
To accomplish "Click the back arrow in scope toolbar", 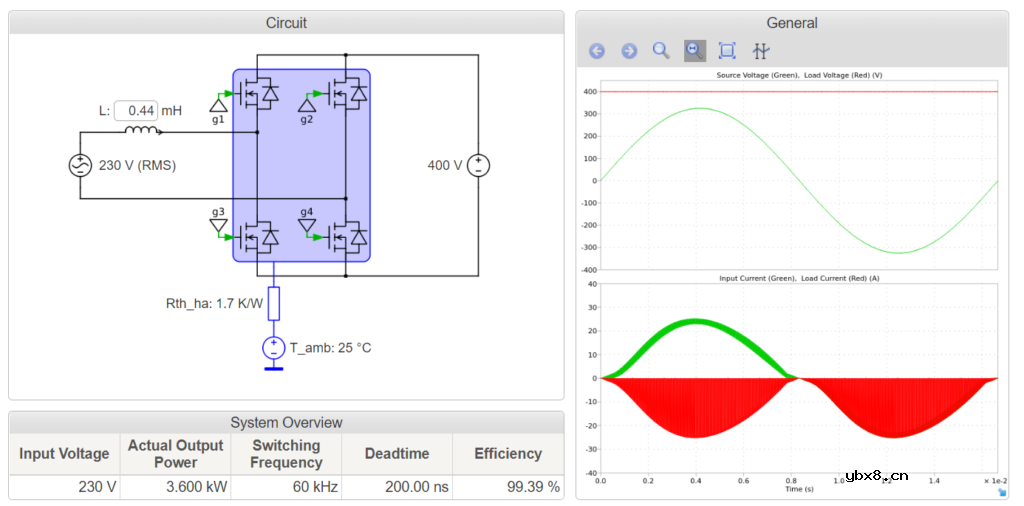I will [x=597, y=51].
